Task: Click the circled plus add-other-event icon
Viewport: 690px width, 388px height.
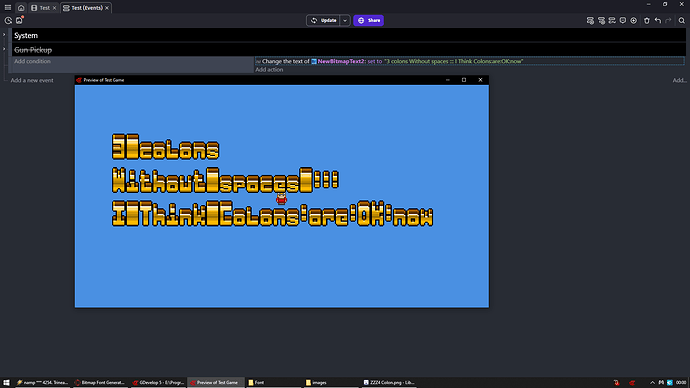Action: pyautogui.click(x=634, y=21)
